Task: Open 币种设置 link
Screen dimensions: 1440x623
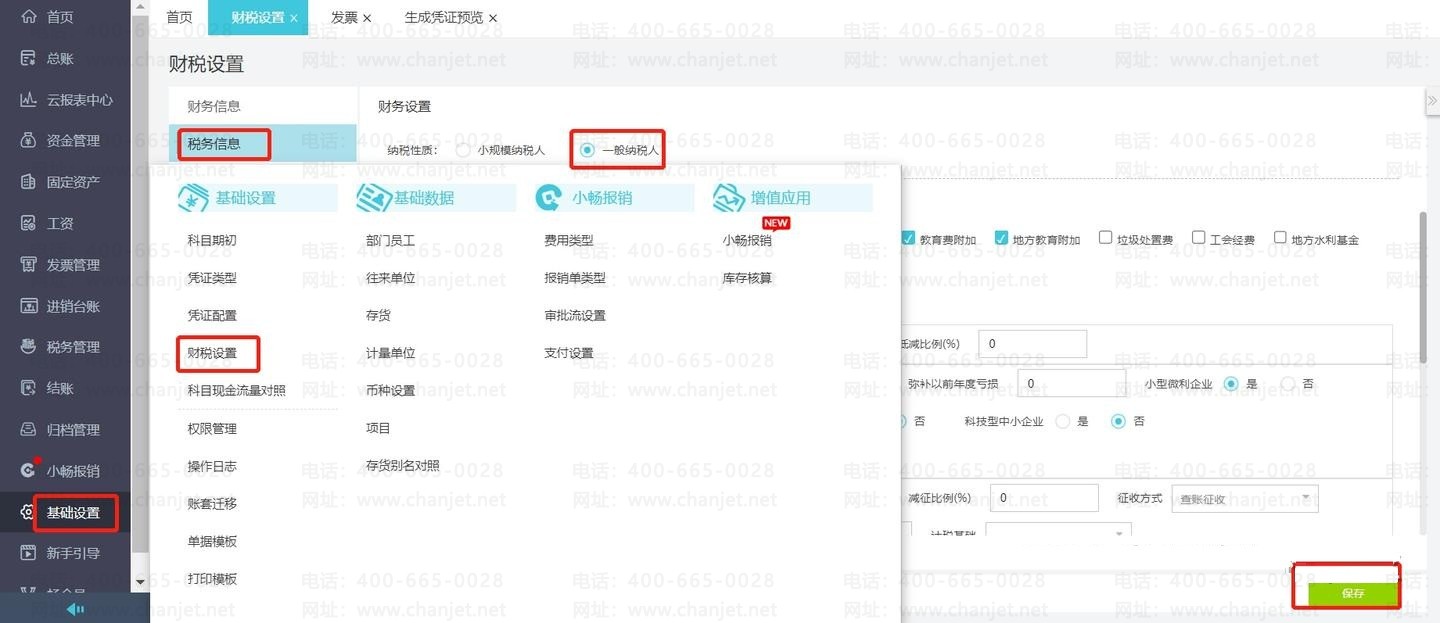Action: click(x=390, y=390)
